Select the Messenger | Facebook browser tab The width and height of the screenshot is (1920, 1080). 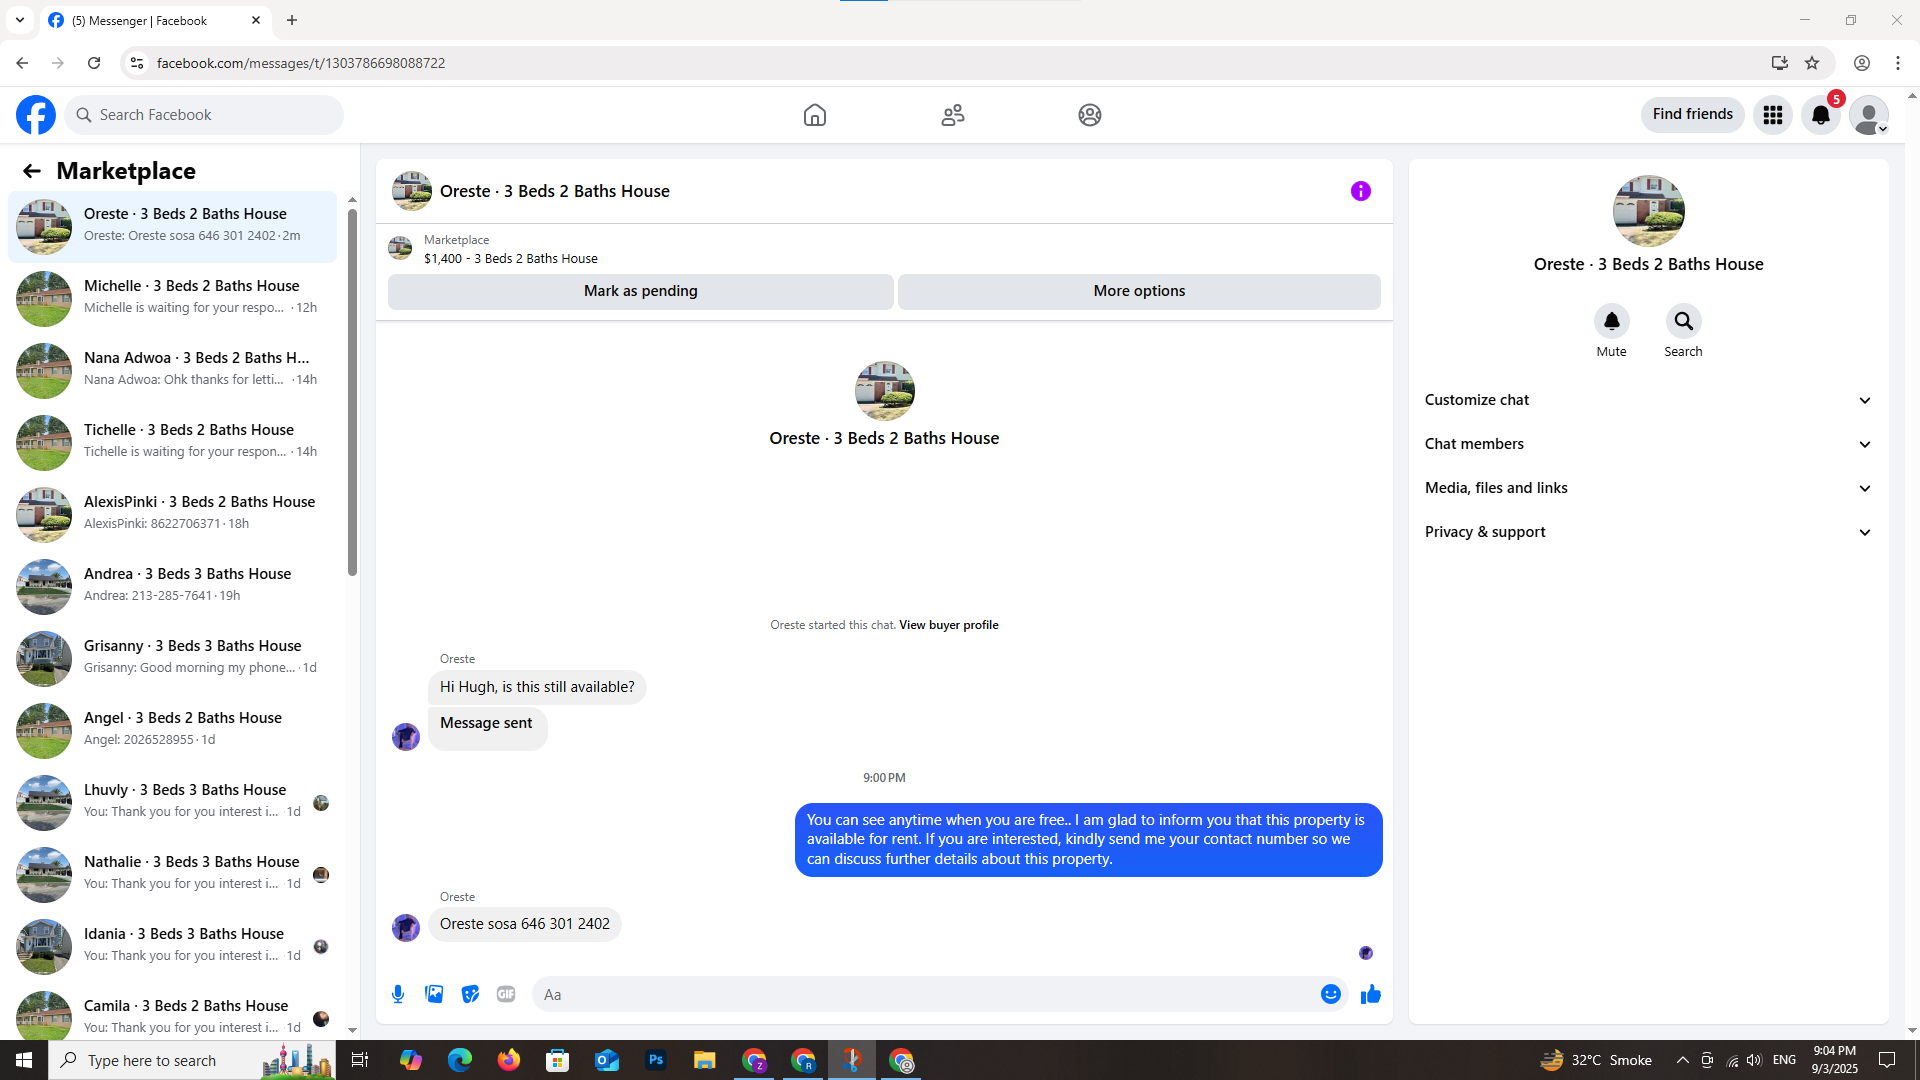pos(155,20)
